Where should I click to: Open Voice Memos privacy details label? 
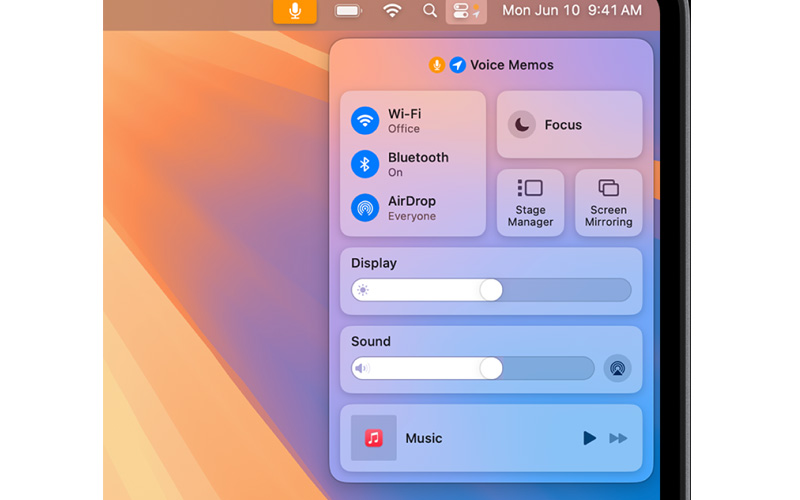pos(512,65)
